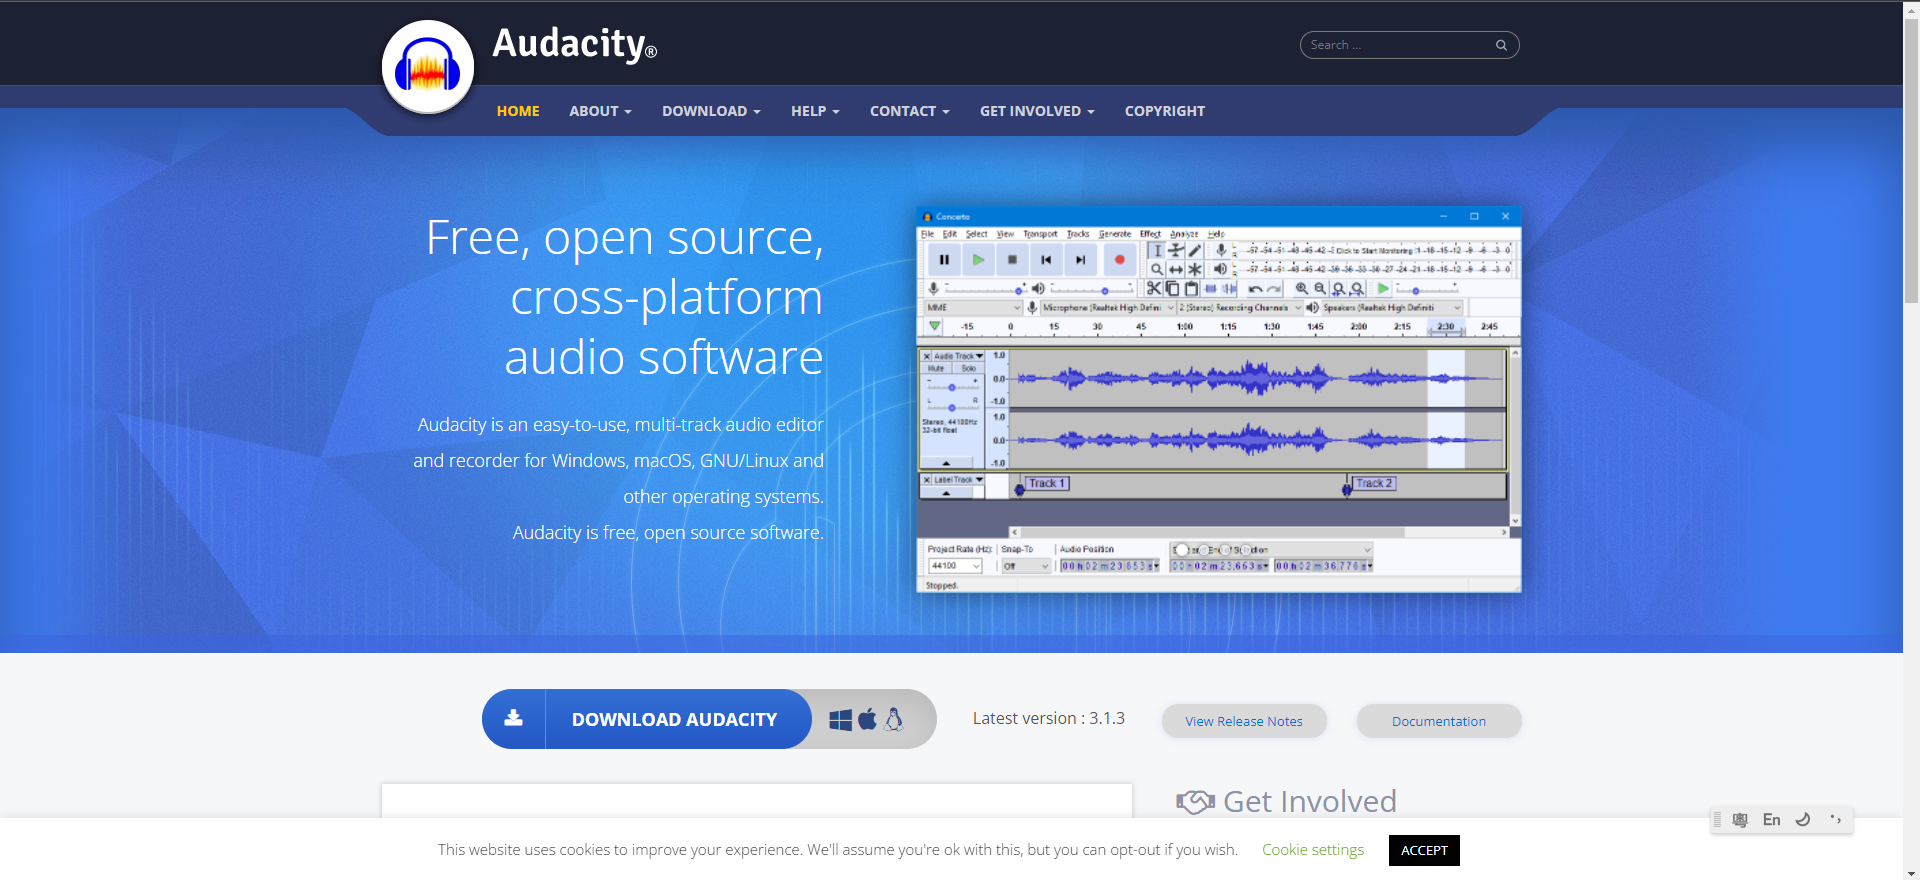
Task: Go to the HOME navigation item
Action: pos(518,111)
